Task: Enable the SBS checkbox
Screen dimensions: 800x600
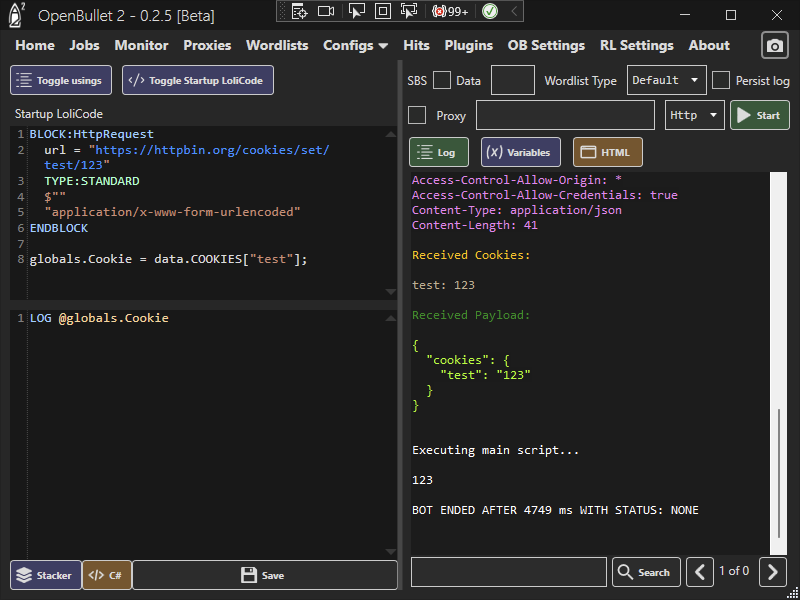Action: tap(442, 81)
